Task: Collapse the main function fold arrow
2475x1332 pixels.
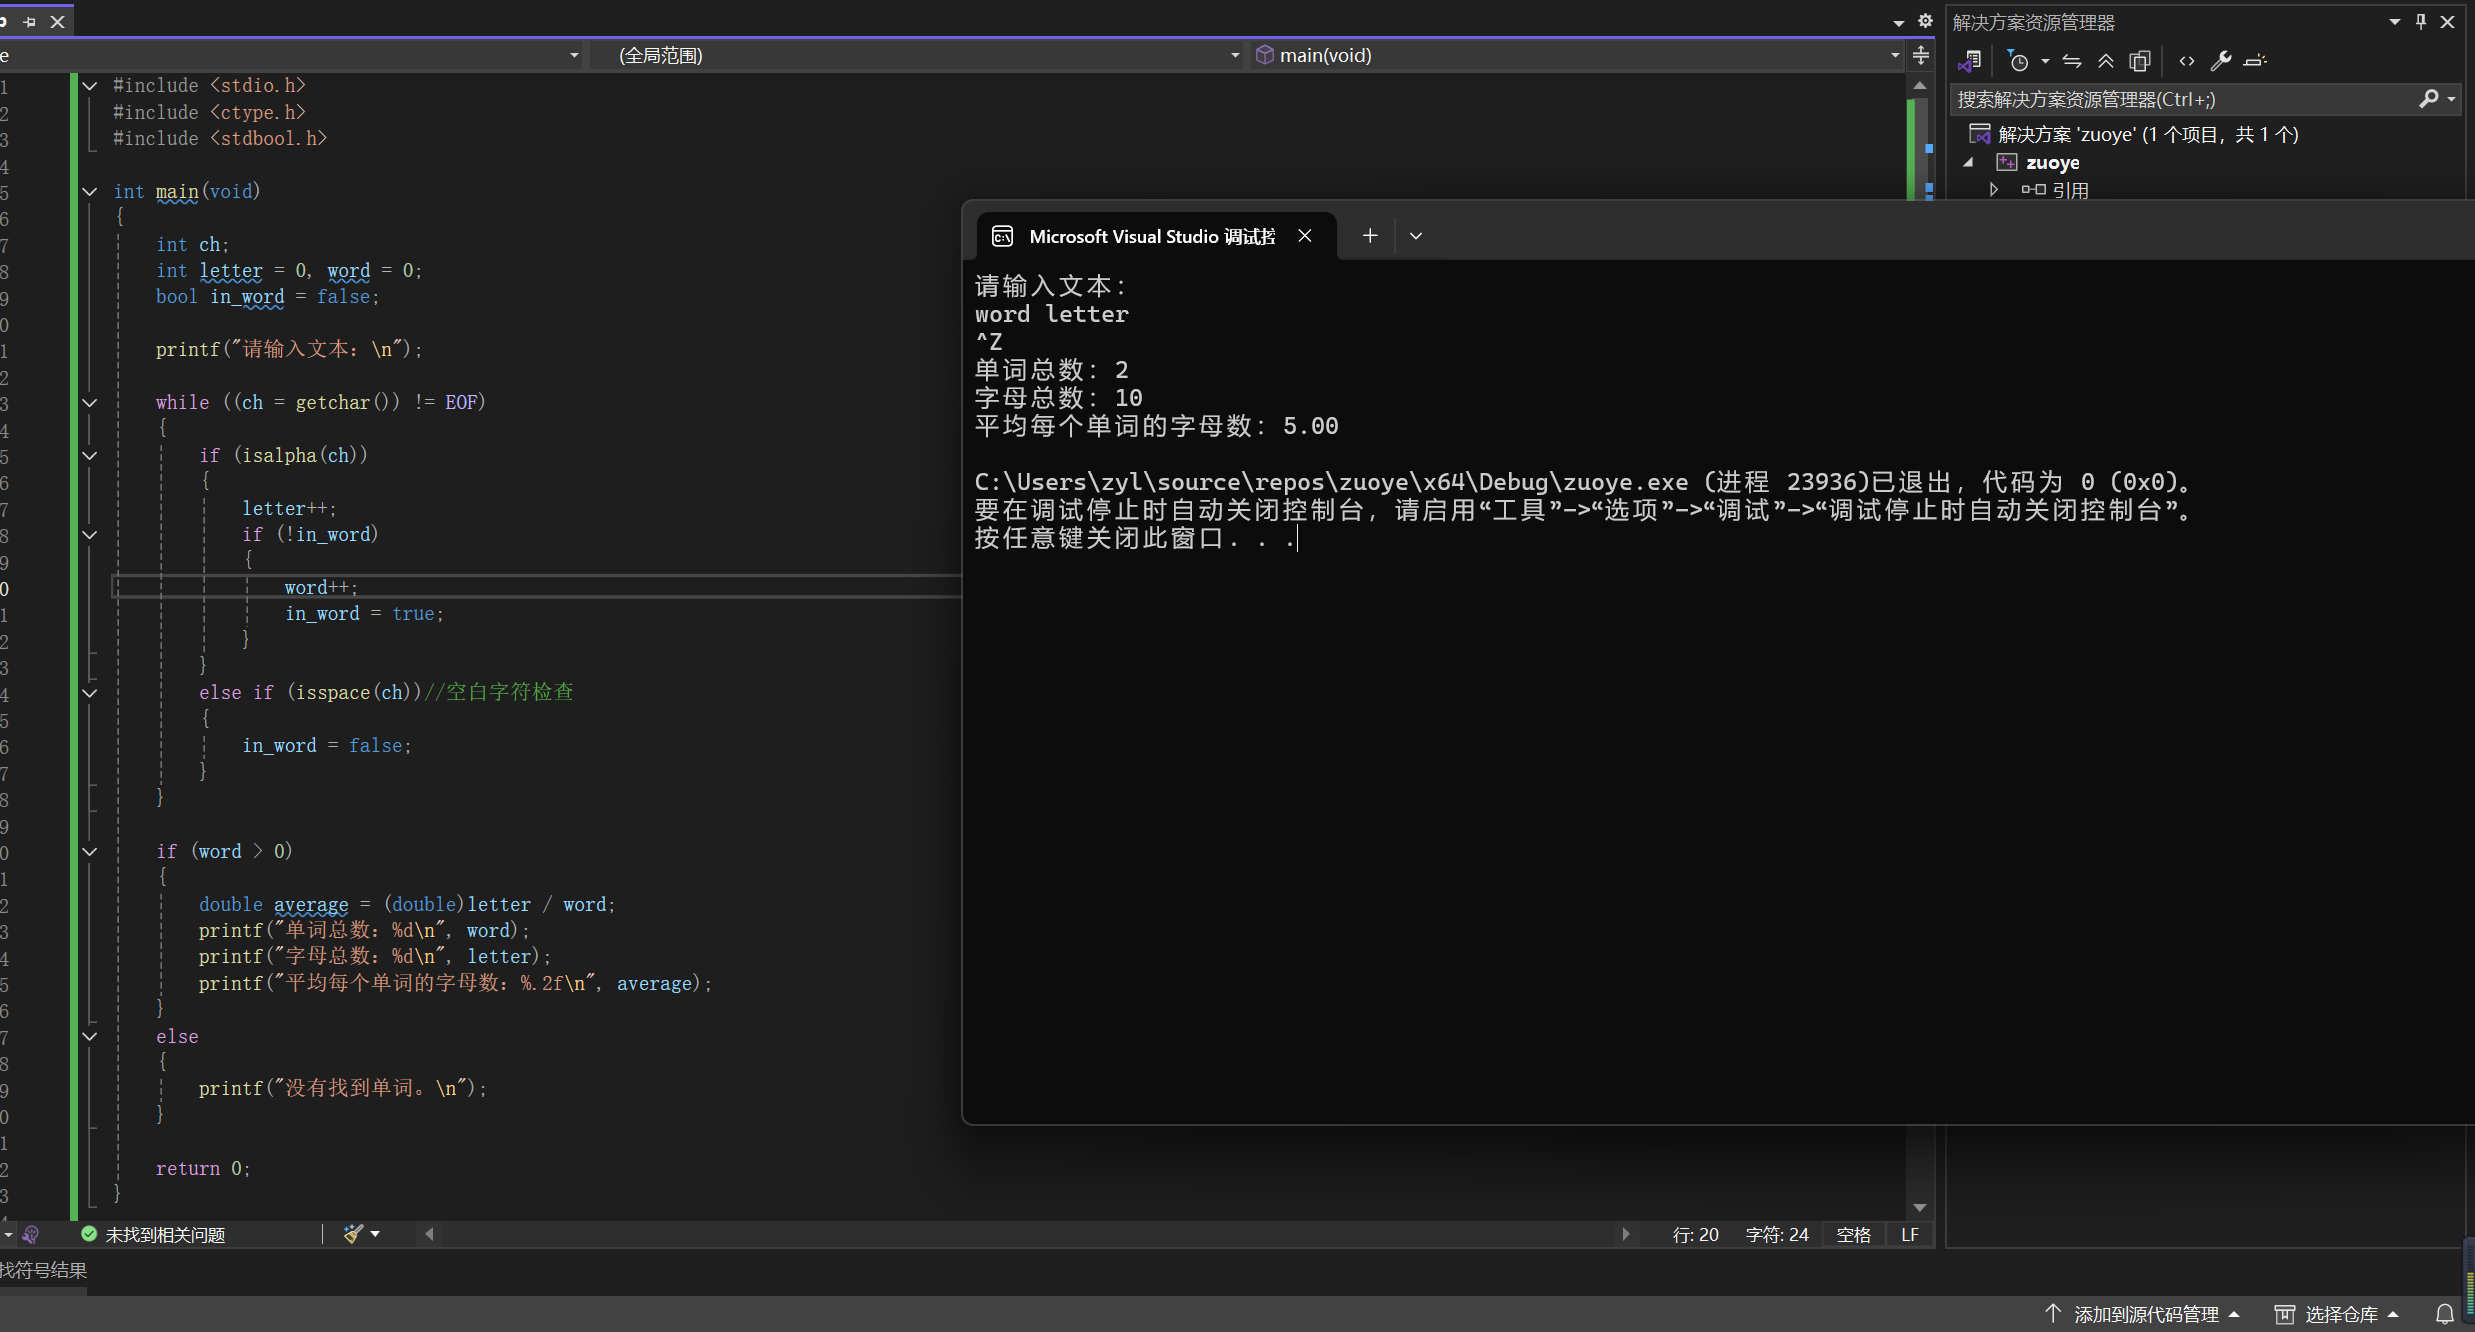Action: click(x=90, y=191)
